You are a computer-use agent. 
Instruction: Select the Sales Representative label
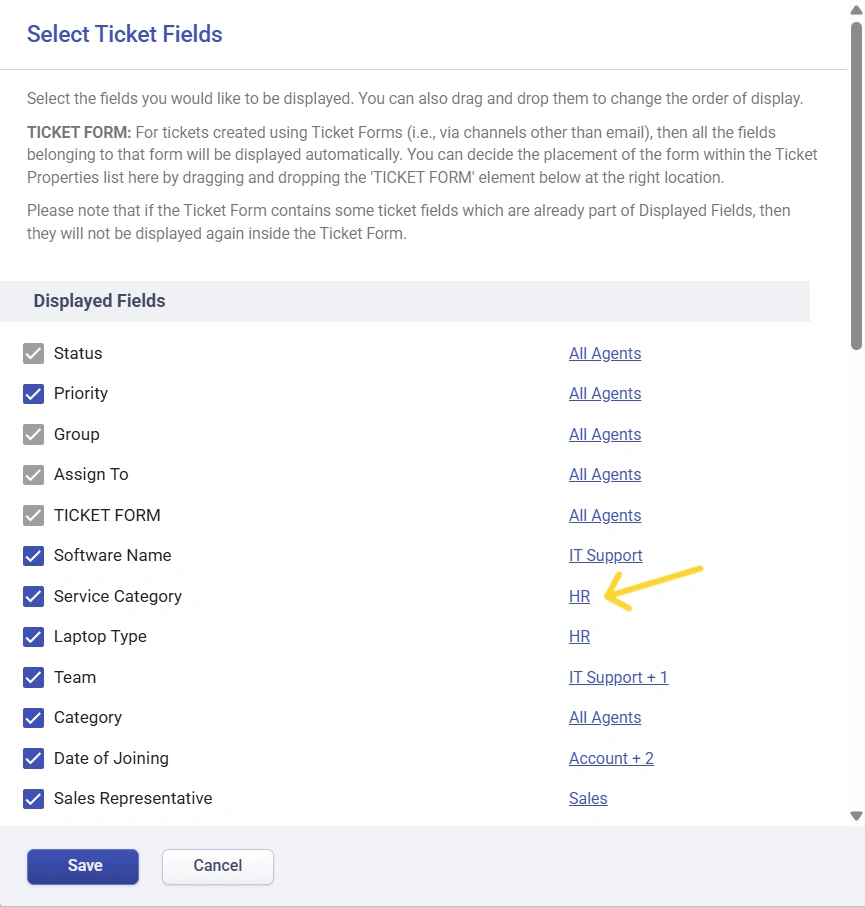tap(133, 798)
